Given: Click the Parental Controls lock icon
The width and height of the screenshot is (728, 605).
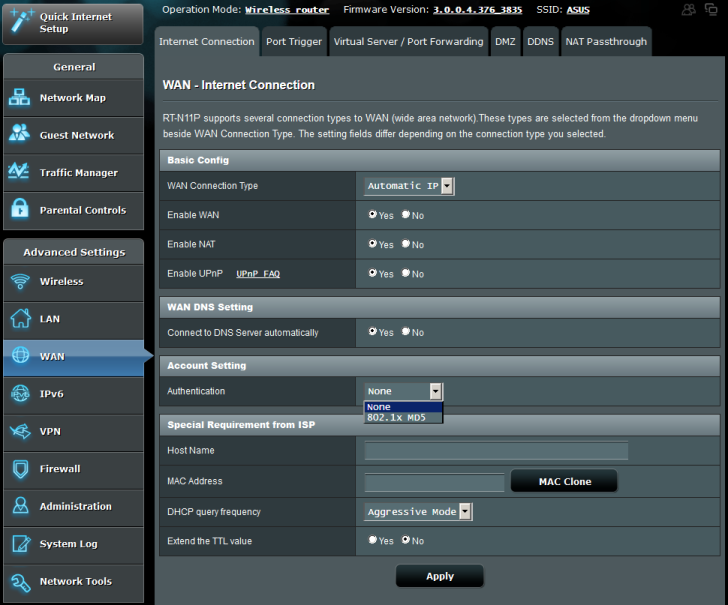Looking at the screenshot, I should click(x=20, y=208).
